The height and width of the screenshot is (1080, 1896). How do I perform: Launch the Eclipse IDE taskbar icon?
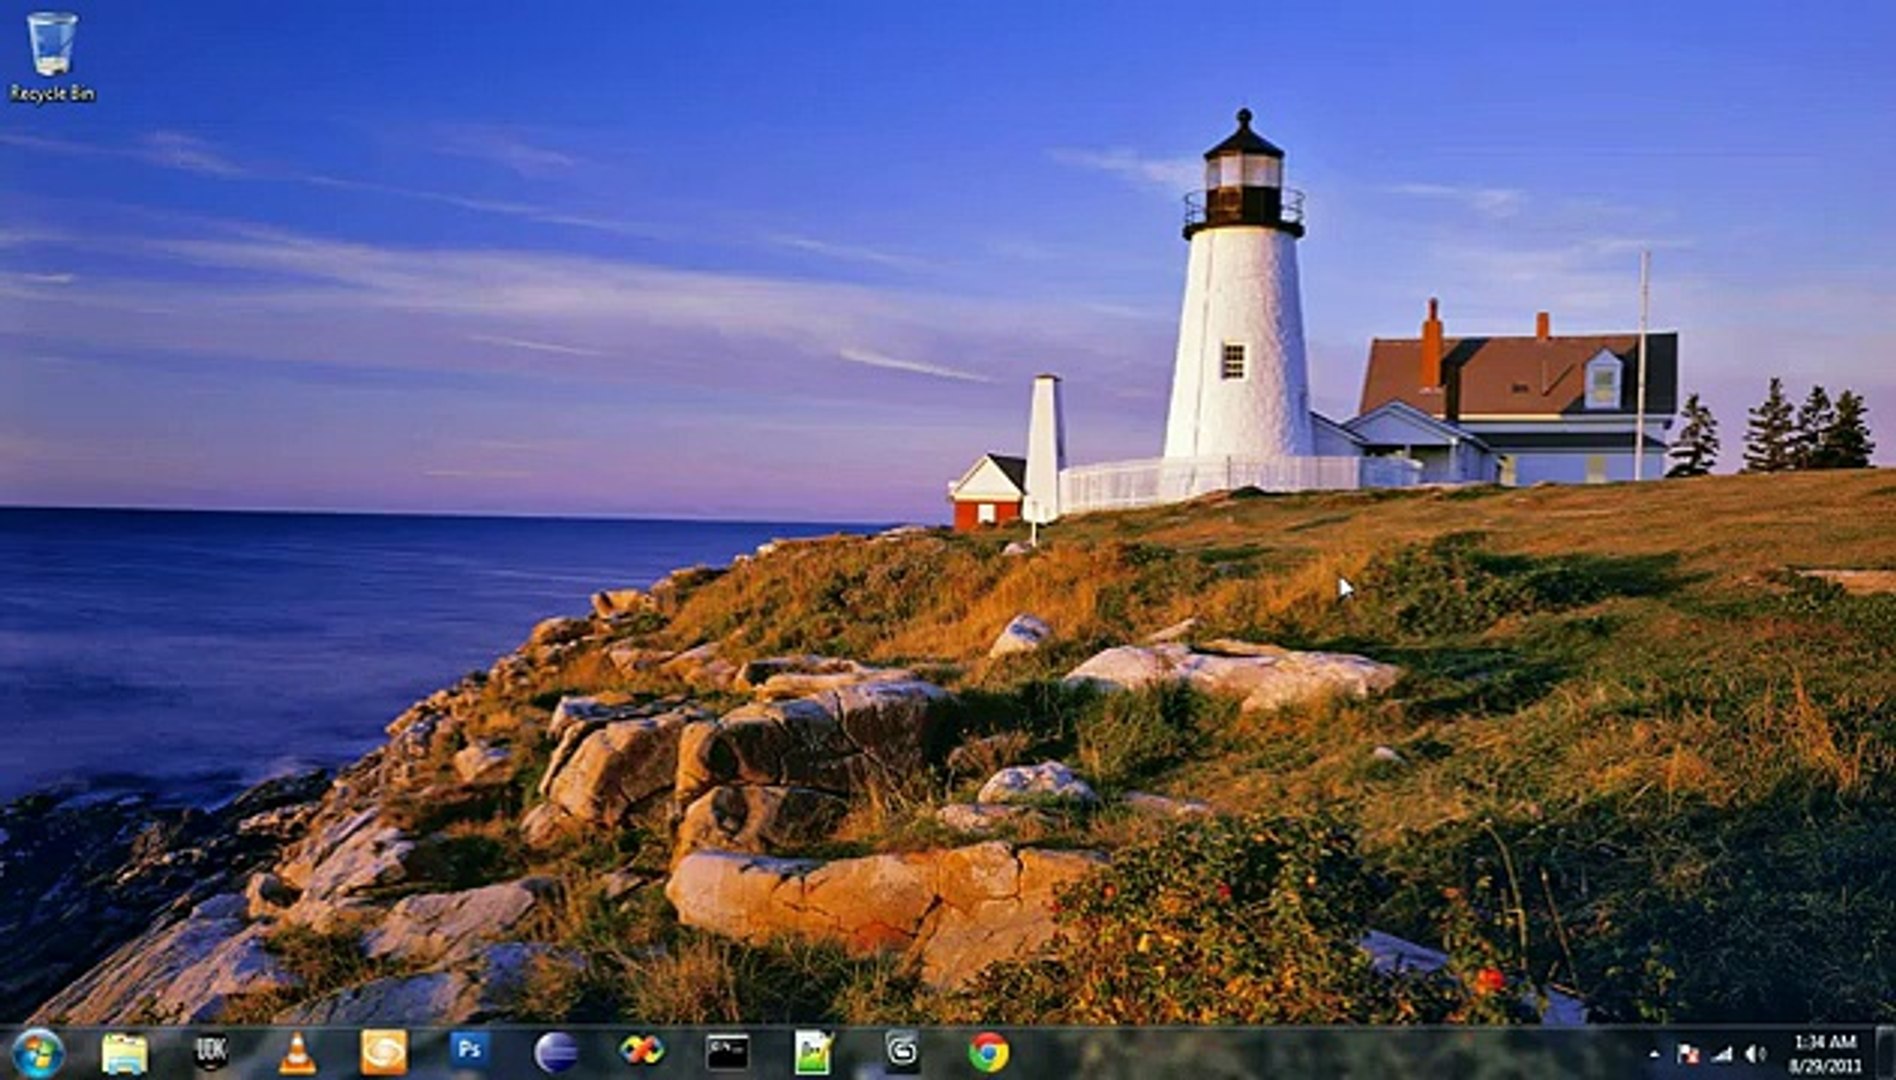[x=556, y=1053]
